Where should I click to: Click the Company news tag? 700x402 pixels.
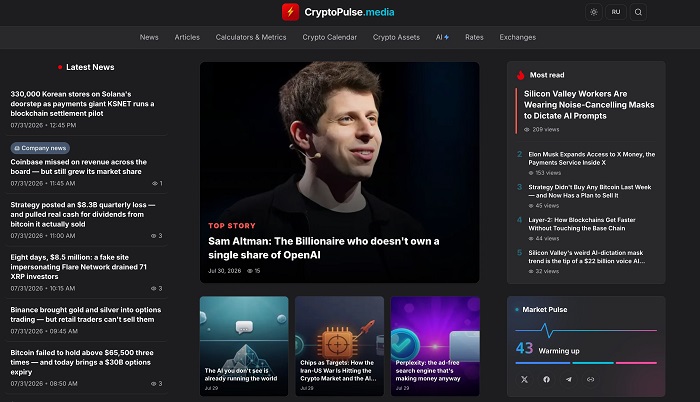(x=40, y=148)
